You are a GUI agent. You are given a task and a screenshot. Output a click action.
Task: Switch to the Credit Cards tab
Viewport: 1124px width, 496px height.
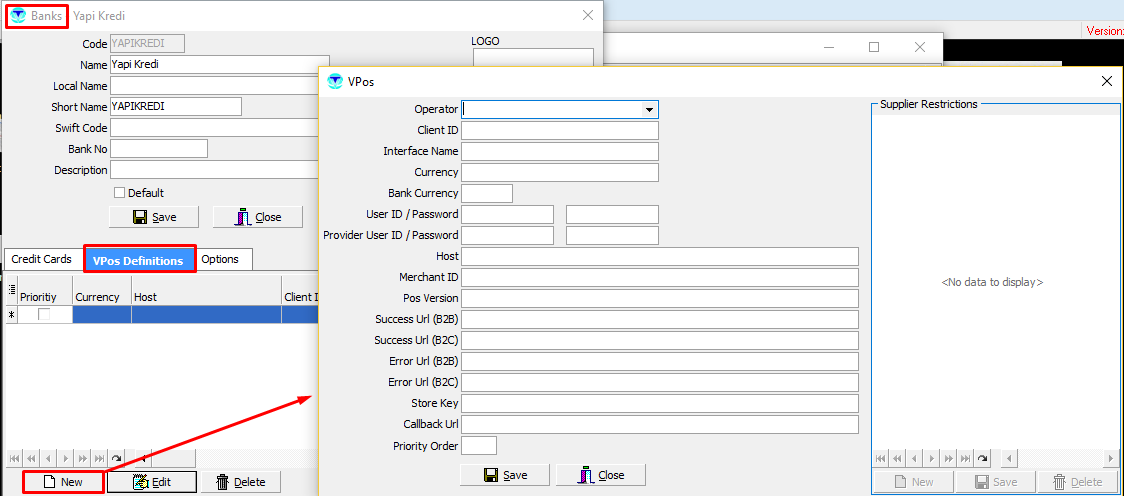pos(42,259)
